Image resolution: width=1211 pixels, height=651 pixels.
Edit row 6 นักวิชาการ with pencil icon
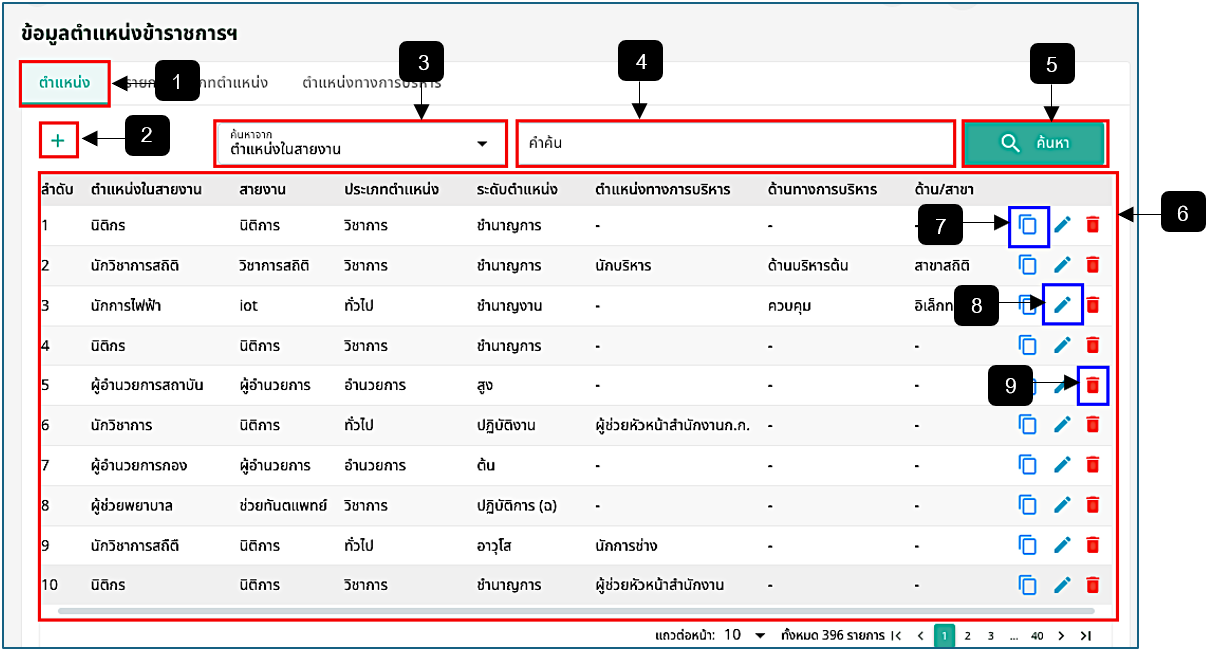pos(1062,425)
